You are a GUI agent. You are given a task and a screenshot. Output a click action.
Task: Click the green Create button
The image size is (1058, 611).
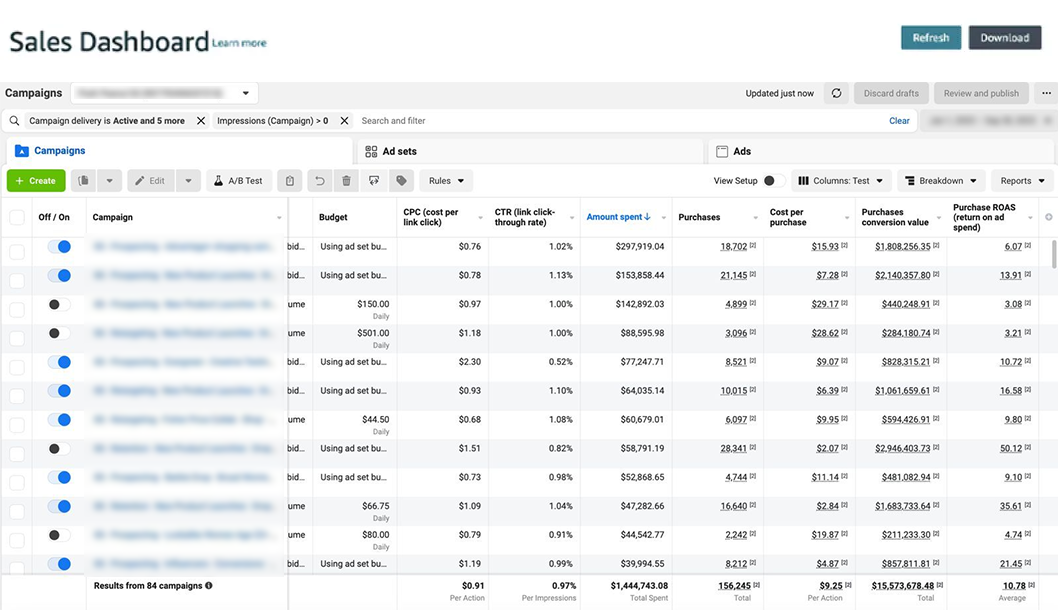point(36,181)
